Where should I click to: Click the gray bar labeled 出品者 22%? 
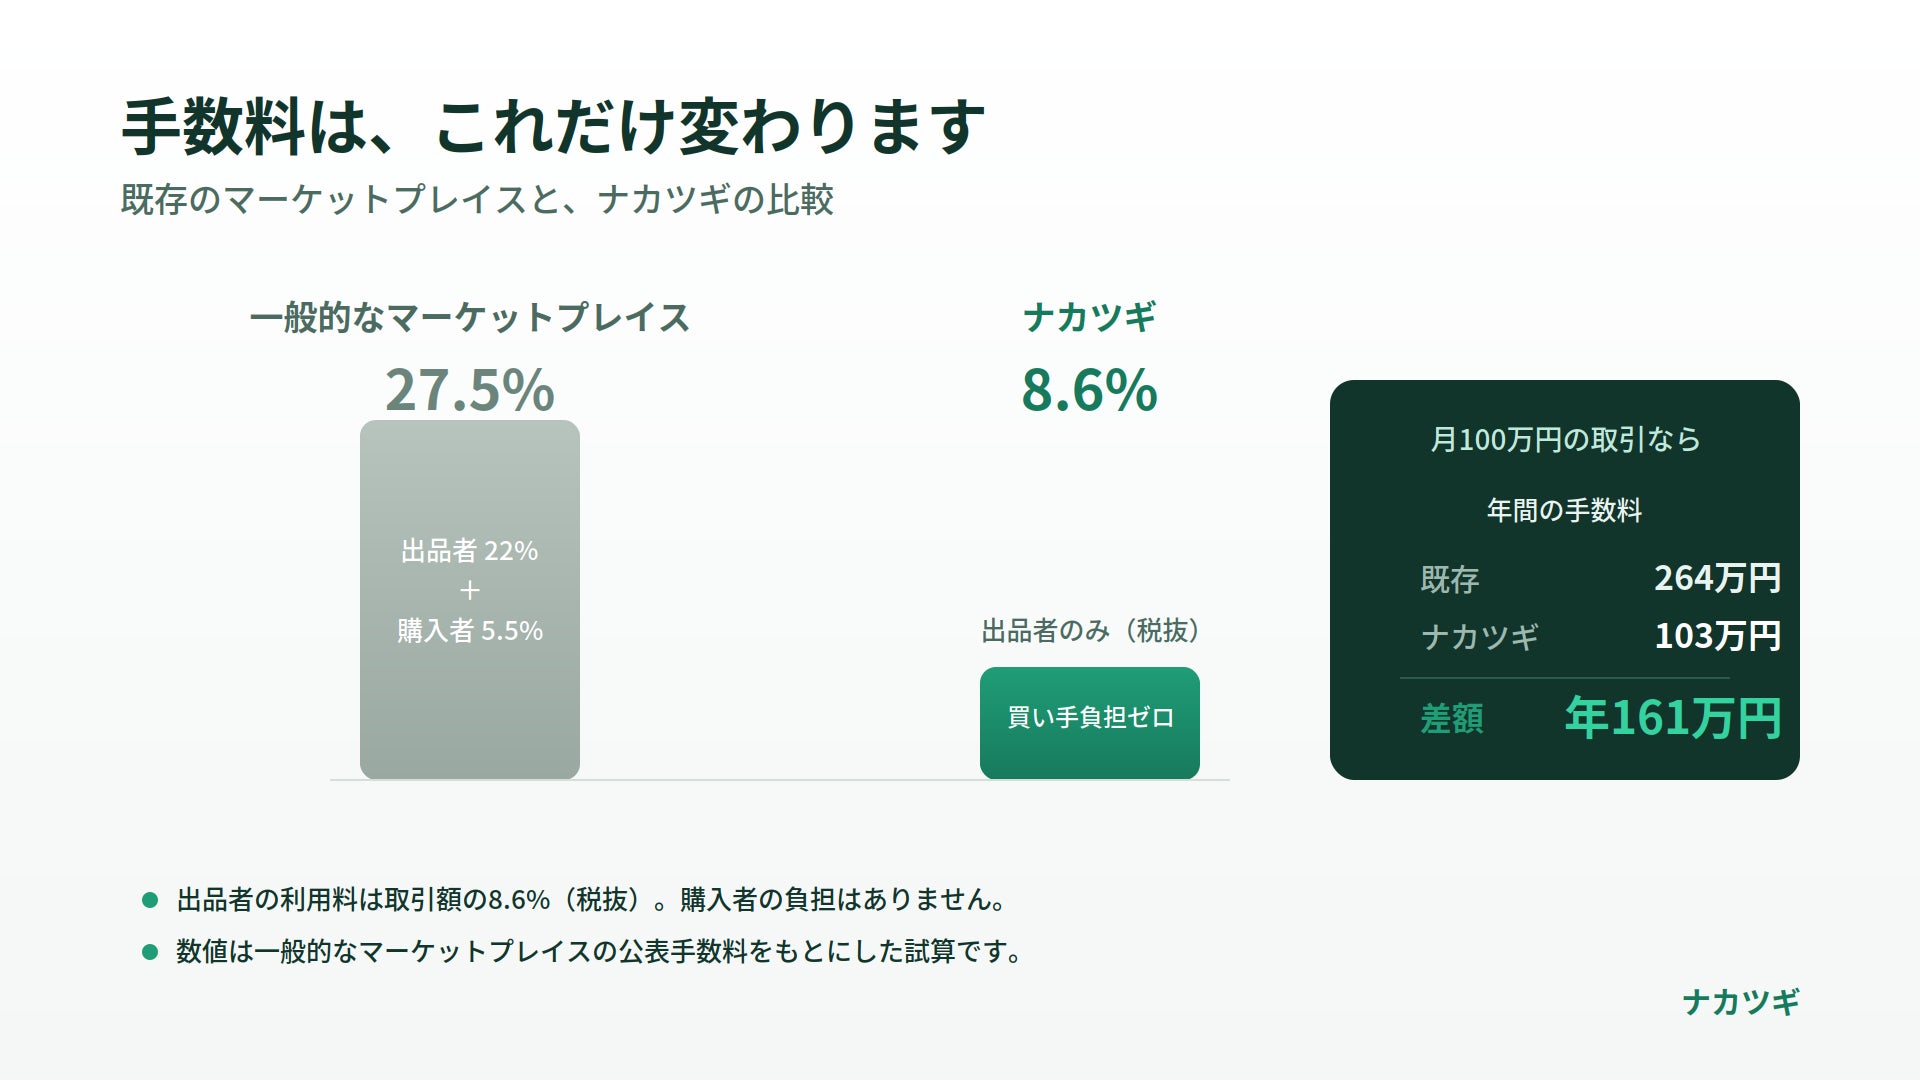click(470, 600)
